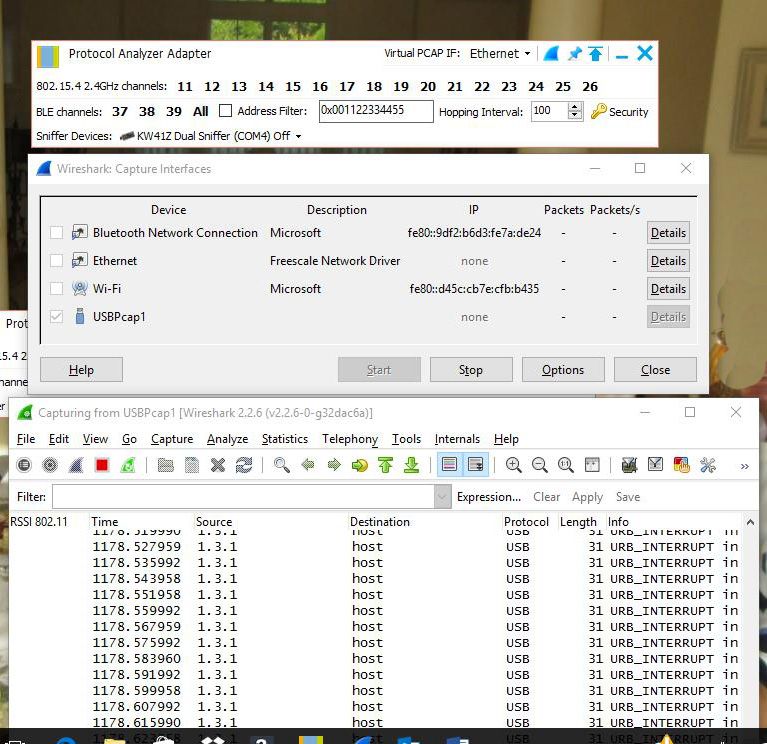Open the Internals menu
The image size is (767, 744).
pos(457,439)
